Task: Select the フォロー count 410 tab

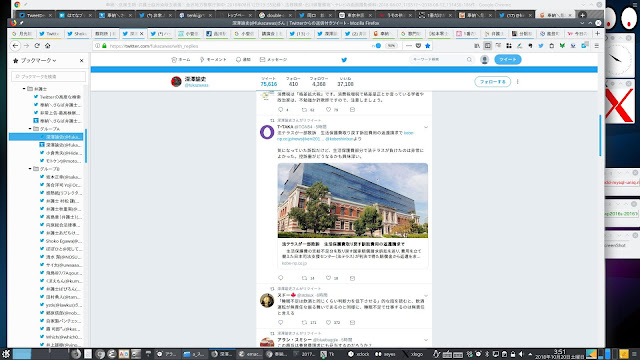Action: pos(293,82)
